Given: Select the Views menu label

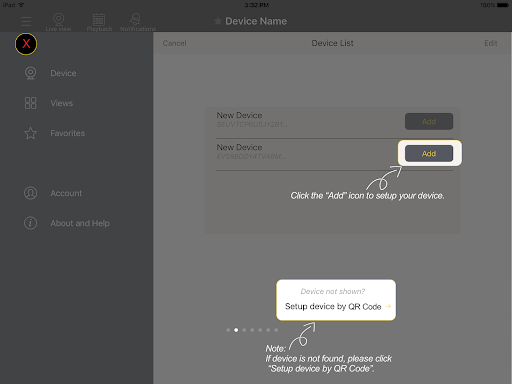Looking at the screenshot, I should tap(62, 103).
